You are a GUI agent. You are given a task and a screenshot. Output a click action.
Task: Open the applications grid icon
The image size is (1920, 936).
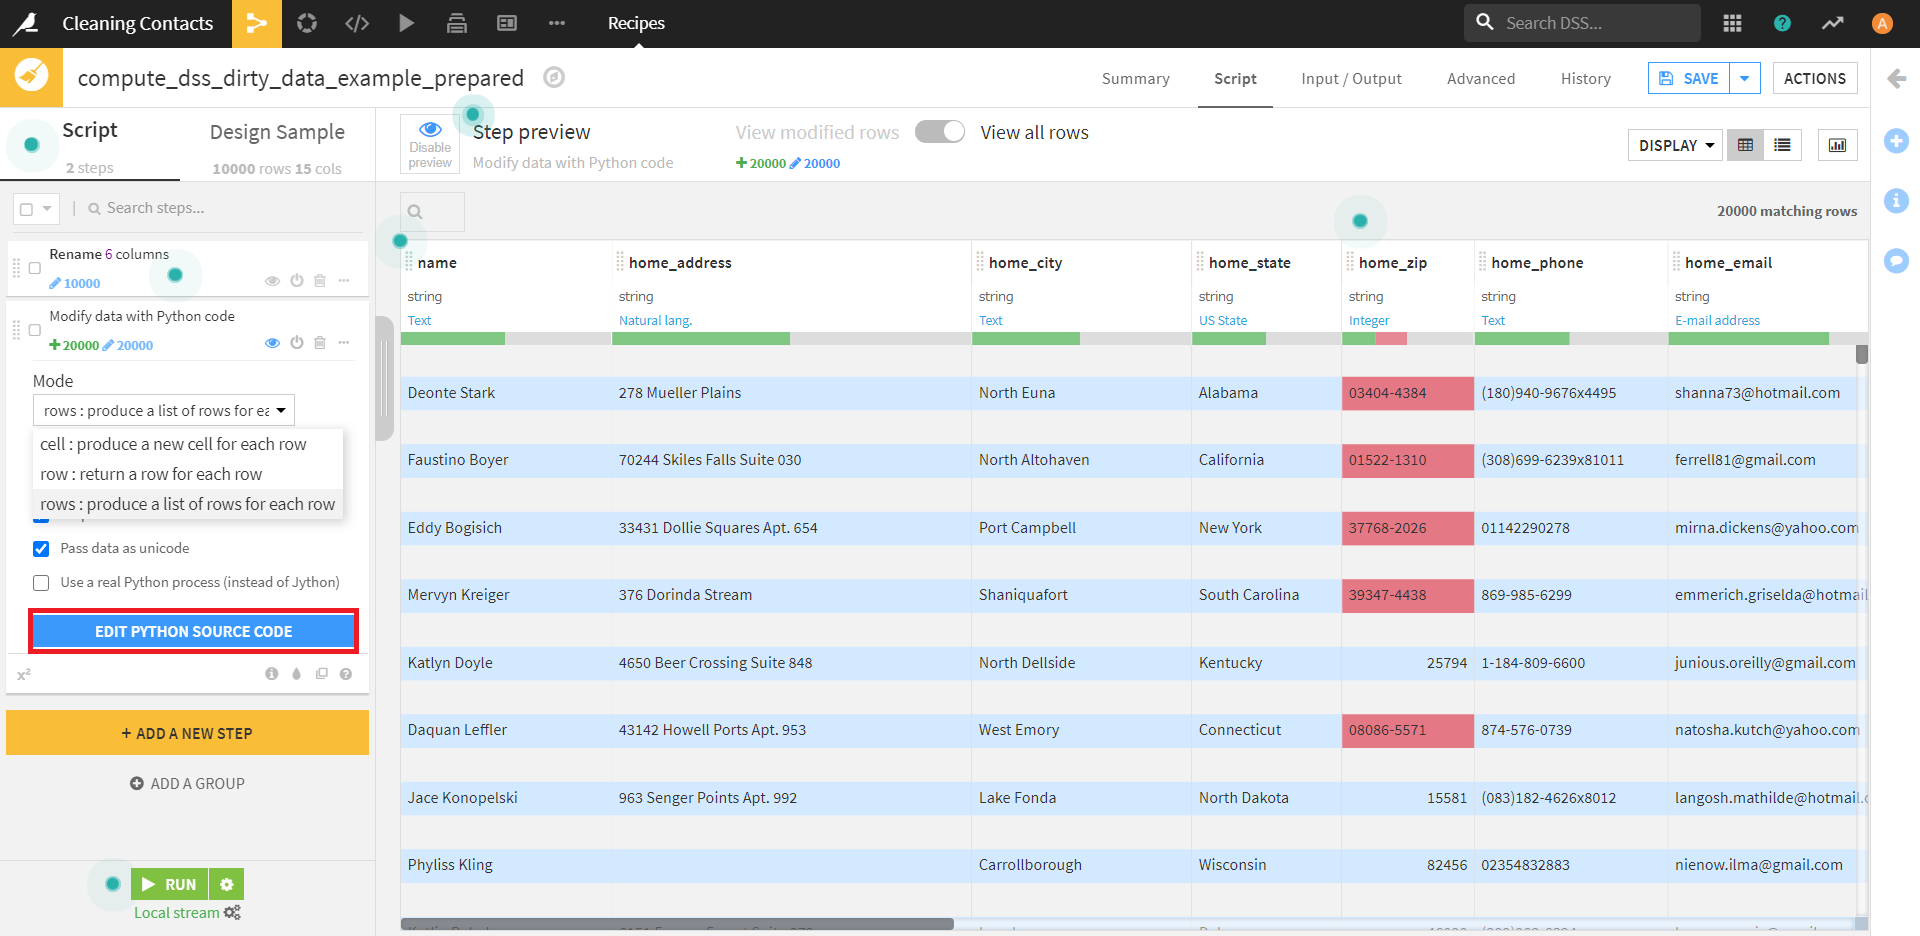[x=1733, y=23]
